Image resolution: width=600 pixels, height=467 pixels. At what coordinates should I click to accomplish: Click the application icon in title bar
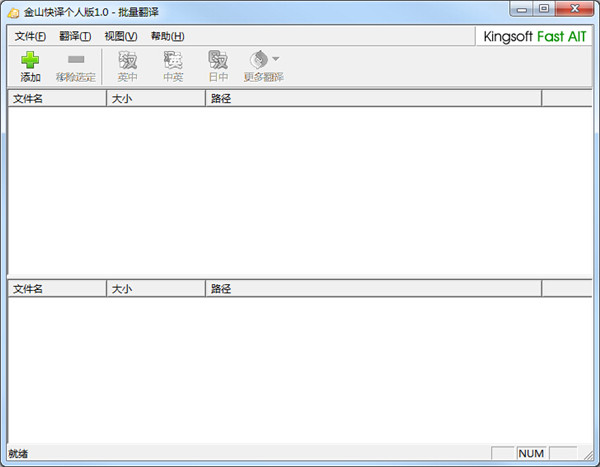coord(13,13)
